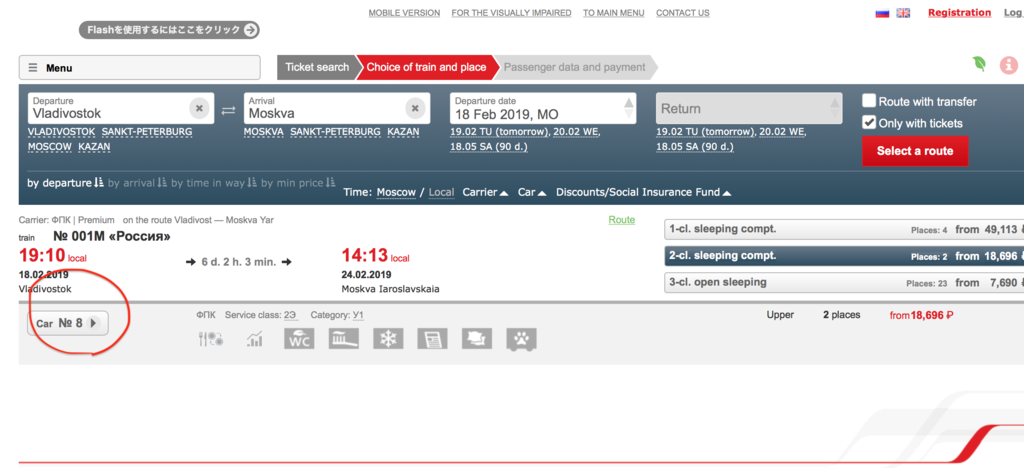Switch site language to Russian flag
The height and width of the screenshot is (468, 1024).
pyautogui.click(x=882, y=13)
